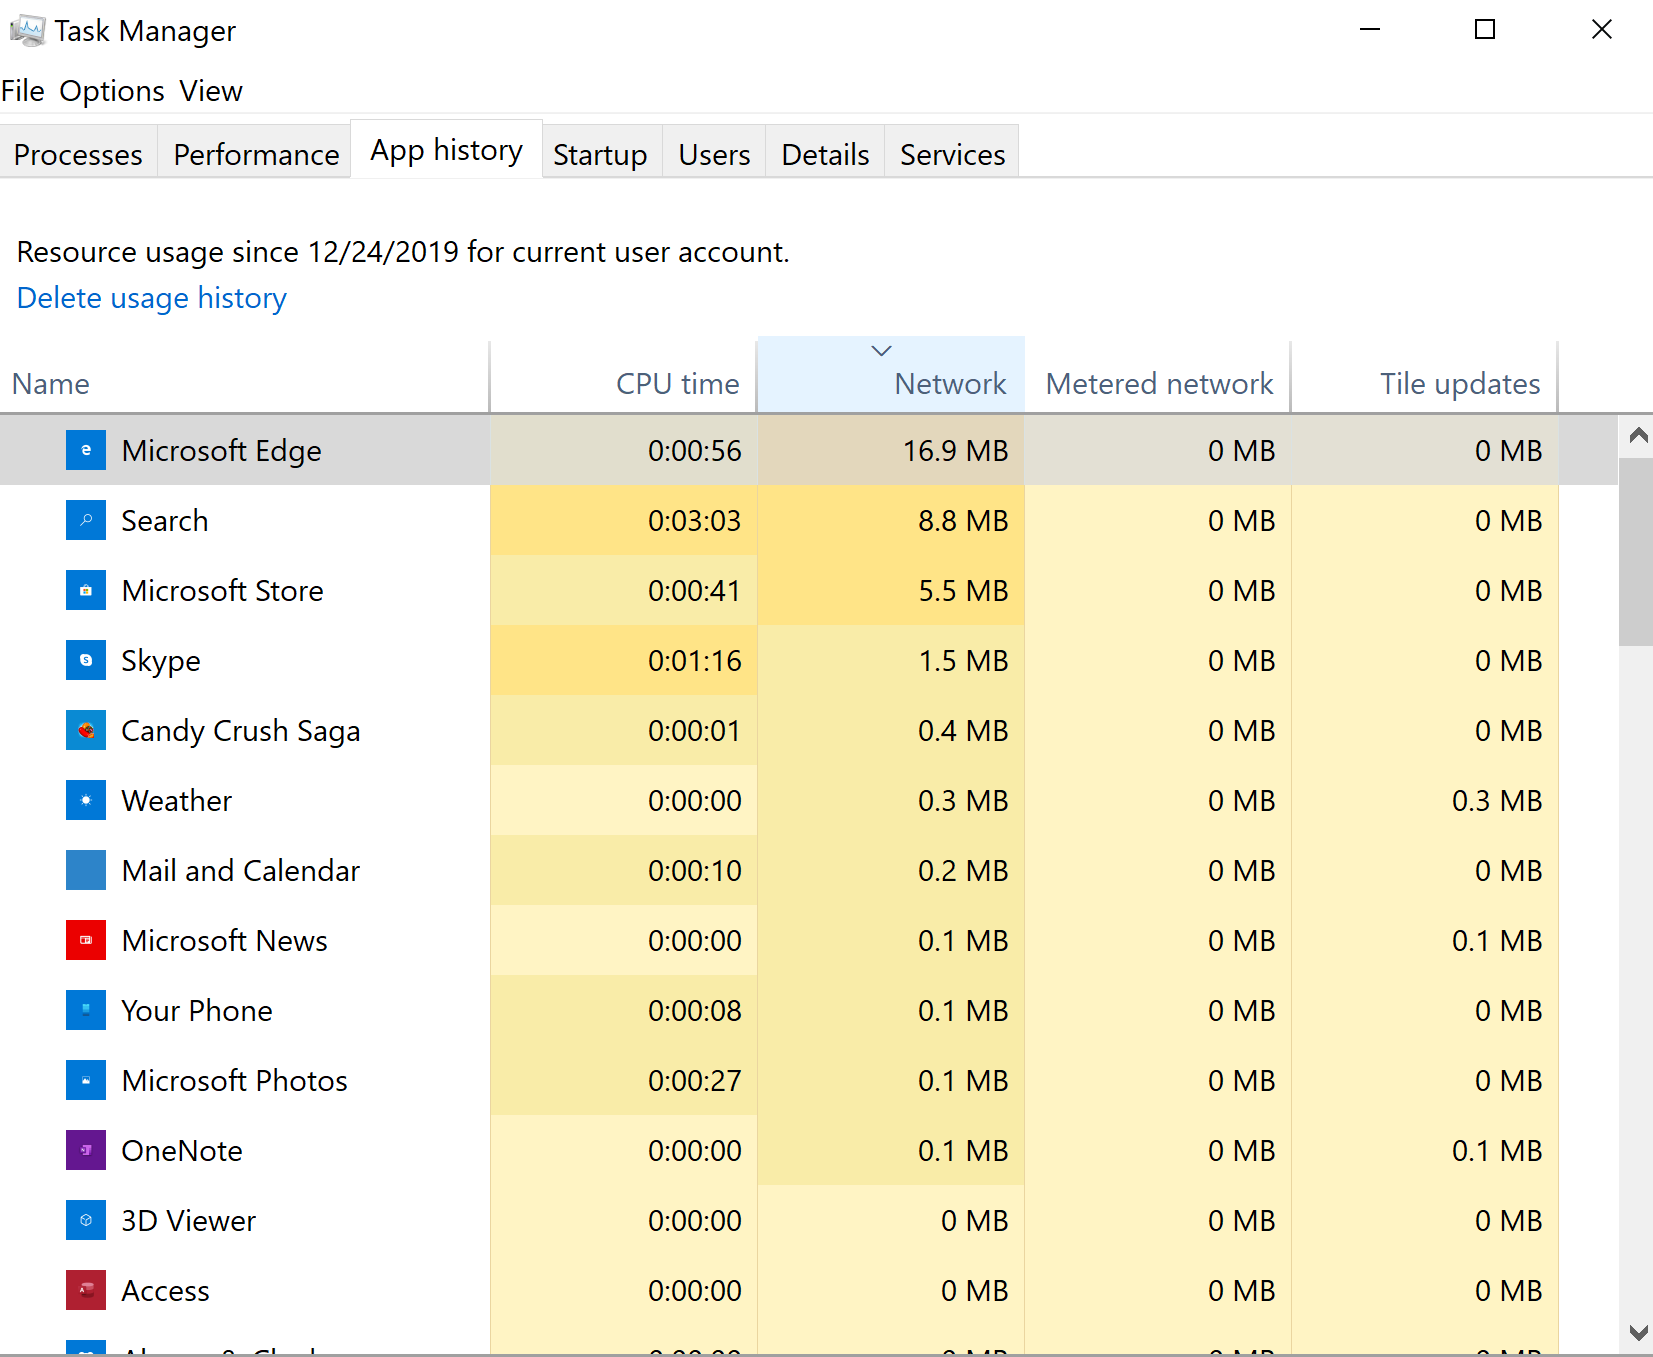Viewport: 1653px width, 1357px height.
Task: Open the Options menu
Action: (x=111, y=91)
